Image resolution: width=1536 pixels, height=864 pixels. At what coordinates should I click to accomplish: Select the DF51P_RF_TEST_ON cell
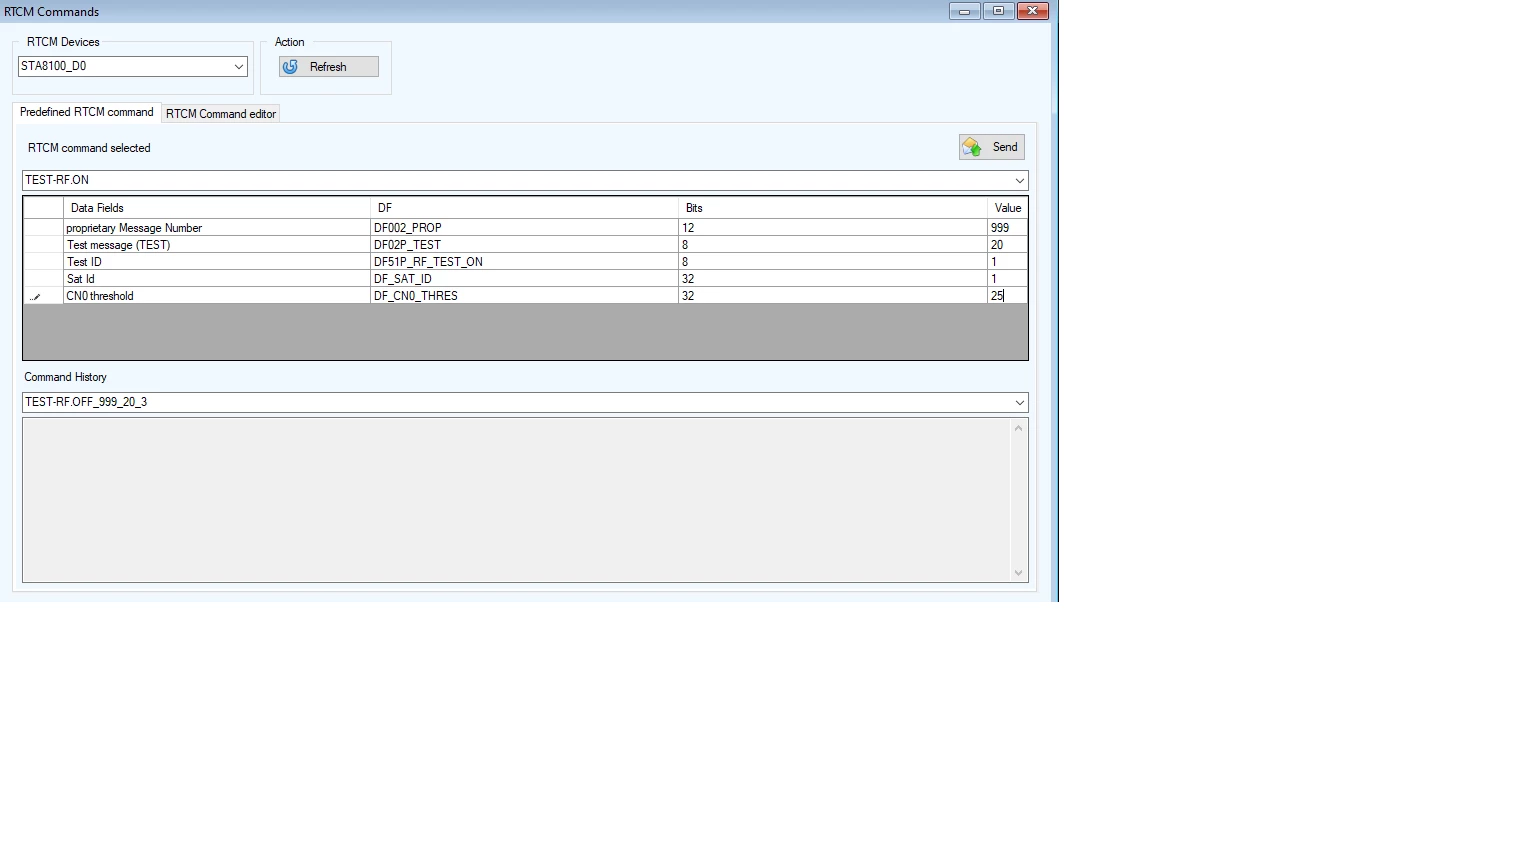525,262
